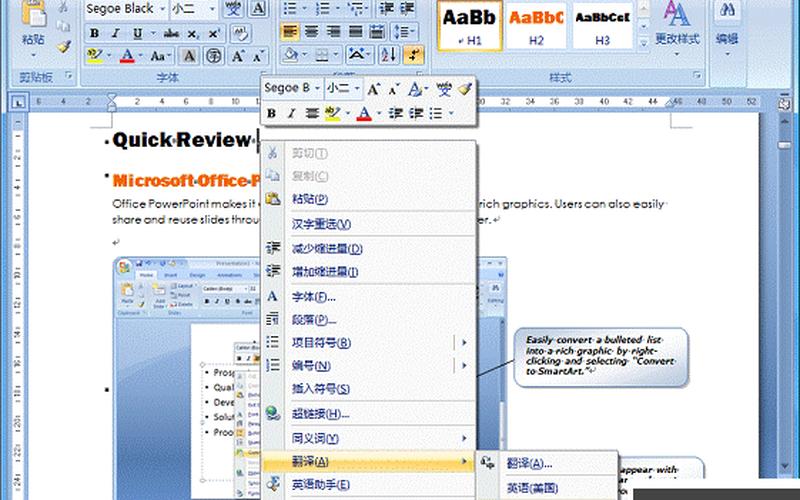Click Shrink Font icon in ribbon
This screenshot has width=800, height=500.
pos(258,56)
